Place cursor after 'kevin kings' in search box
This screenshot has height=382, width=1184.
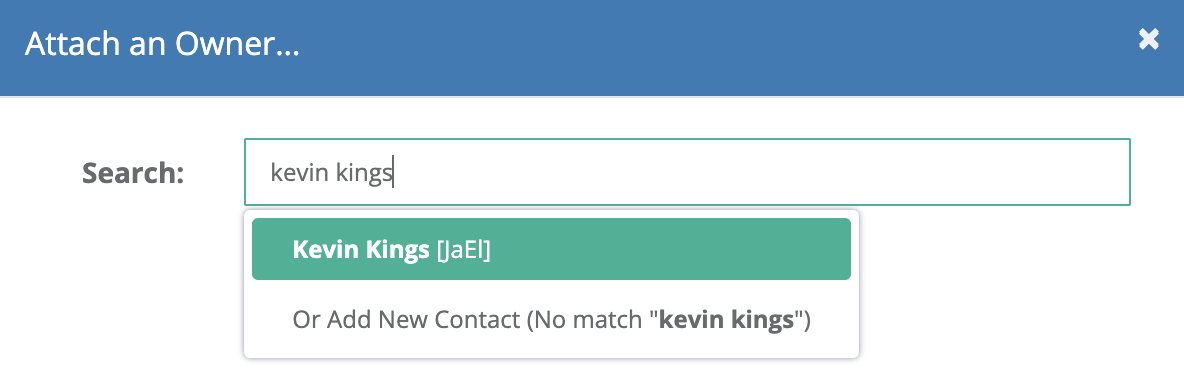coord(394,174)
